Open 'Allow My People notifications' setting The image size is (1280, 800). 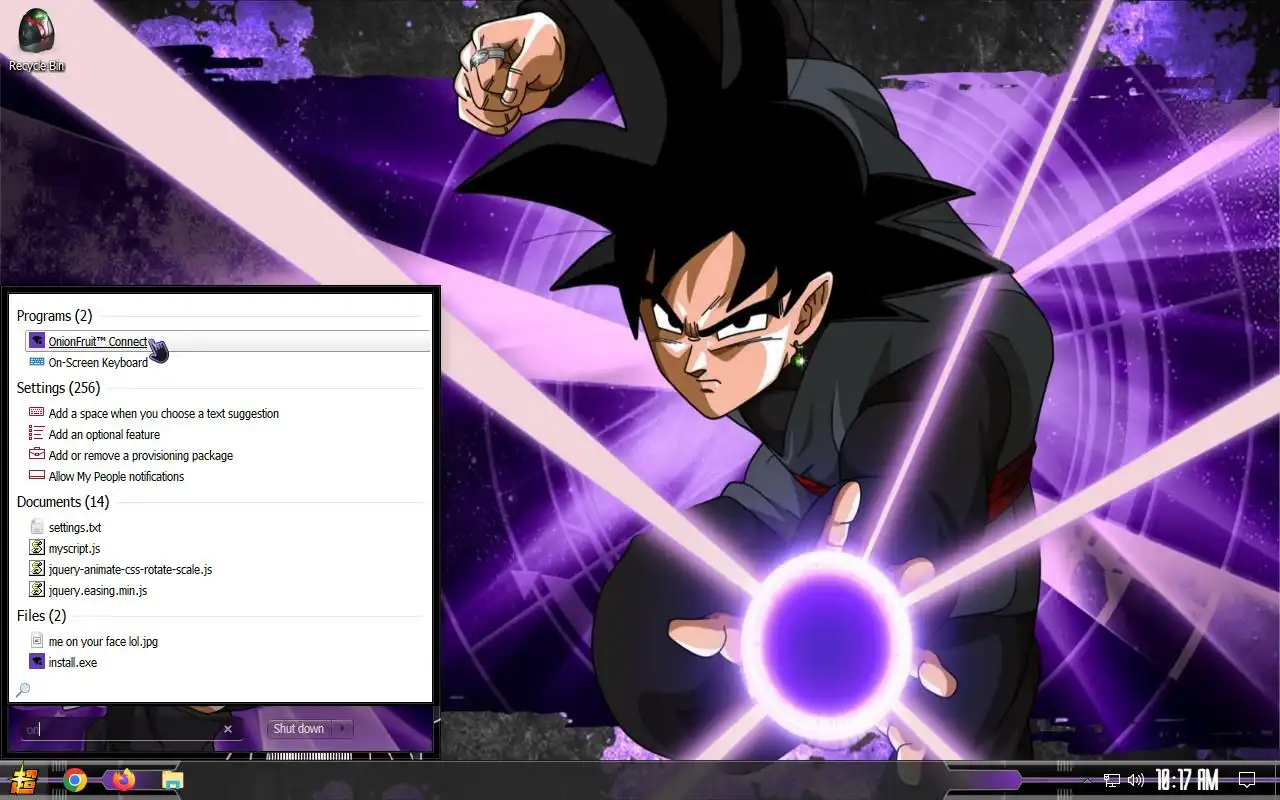116,476
